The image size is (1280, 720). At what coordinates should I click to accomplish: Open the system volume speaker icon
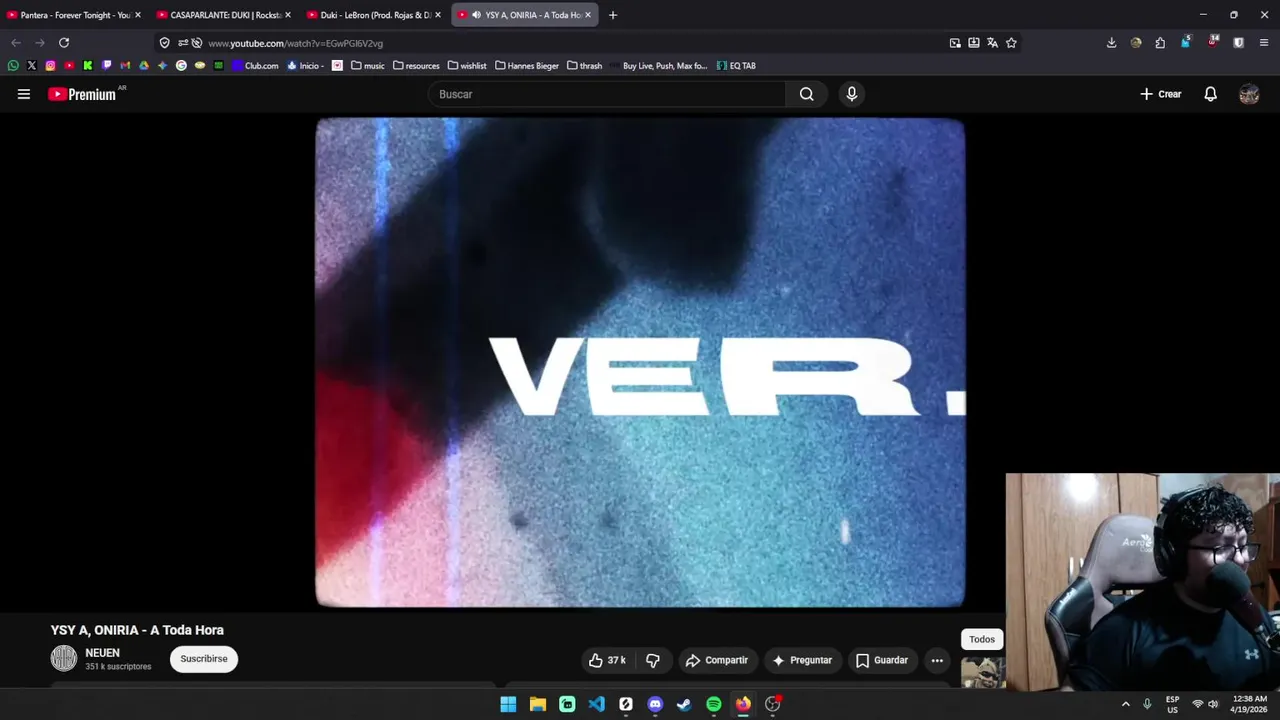point(1213,704)
